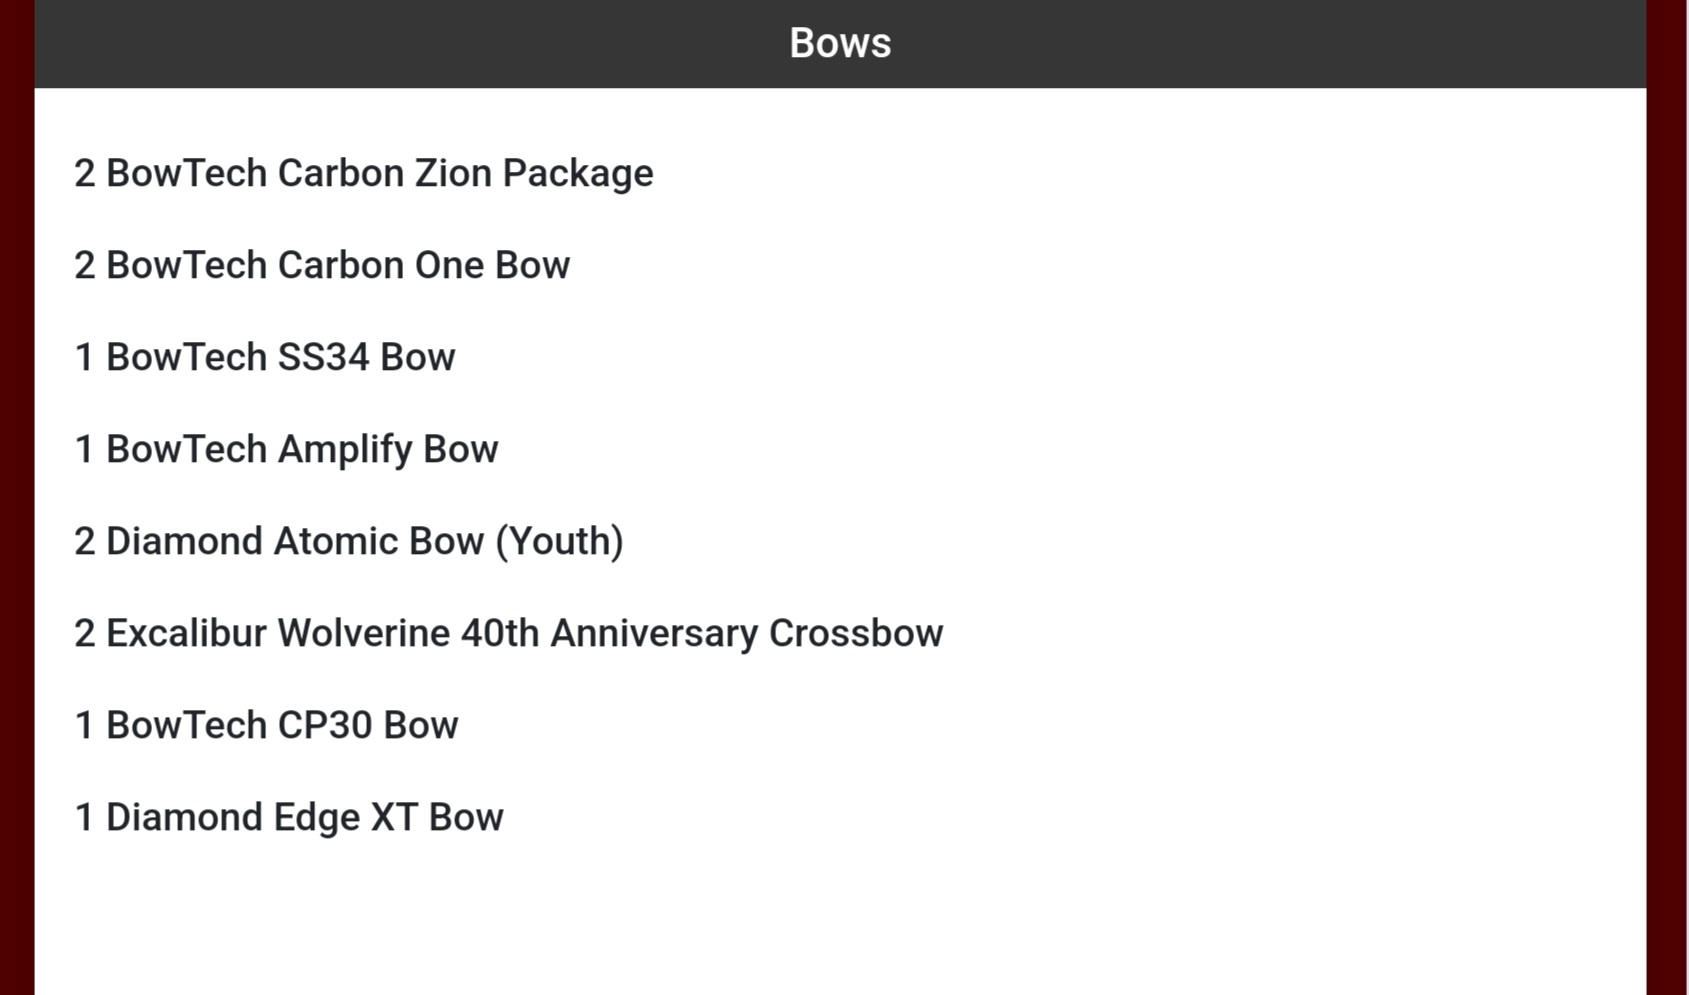1689x995 pixels.
Task: Click the Bows header title
Action: pos(840,43)
